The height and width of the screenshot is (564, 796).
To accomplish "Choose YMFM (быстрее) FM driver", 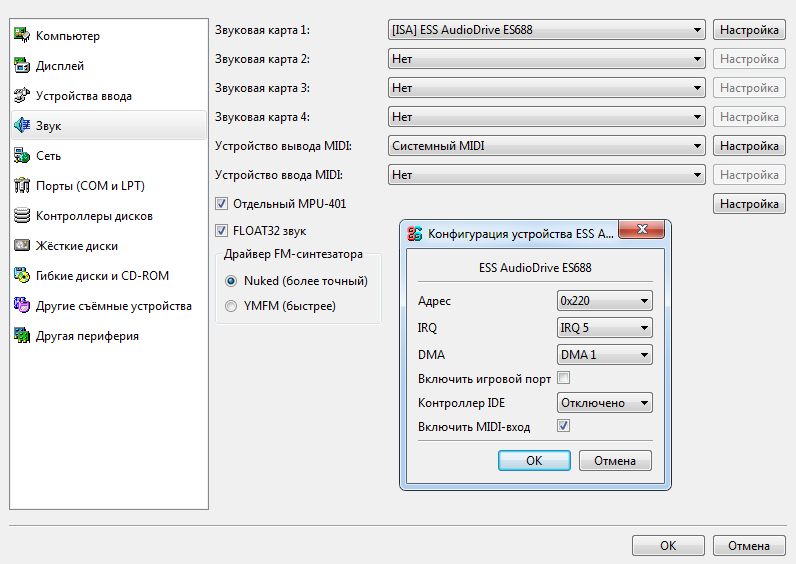I will point(231,306).
